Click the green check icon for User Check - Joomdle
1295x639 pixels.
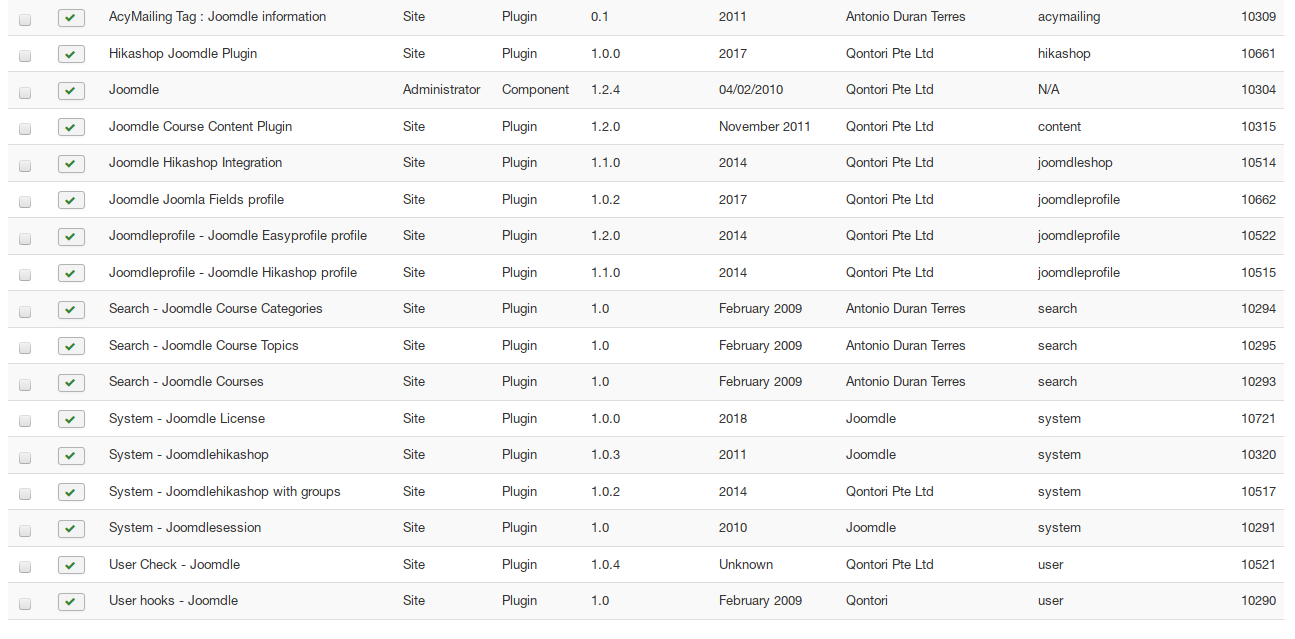coord(71,565)
